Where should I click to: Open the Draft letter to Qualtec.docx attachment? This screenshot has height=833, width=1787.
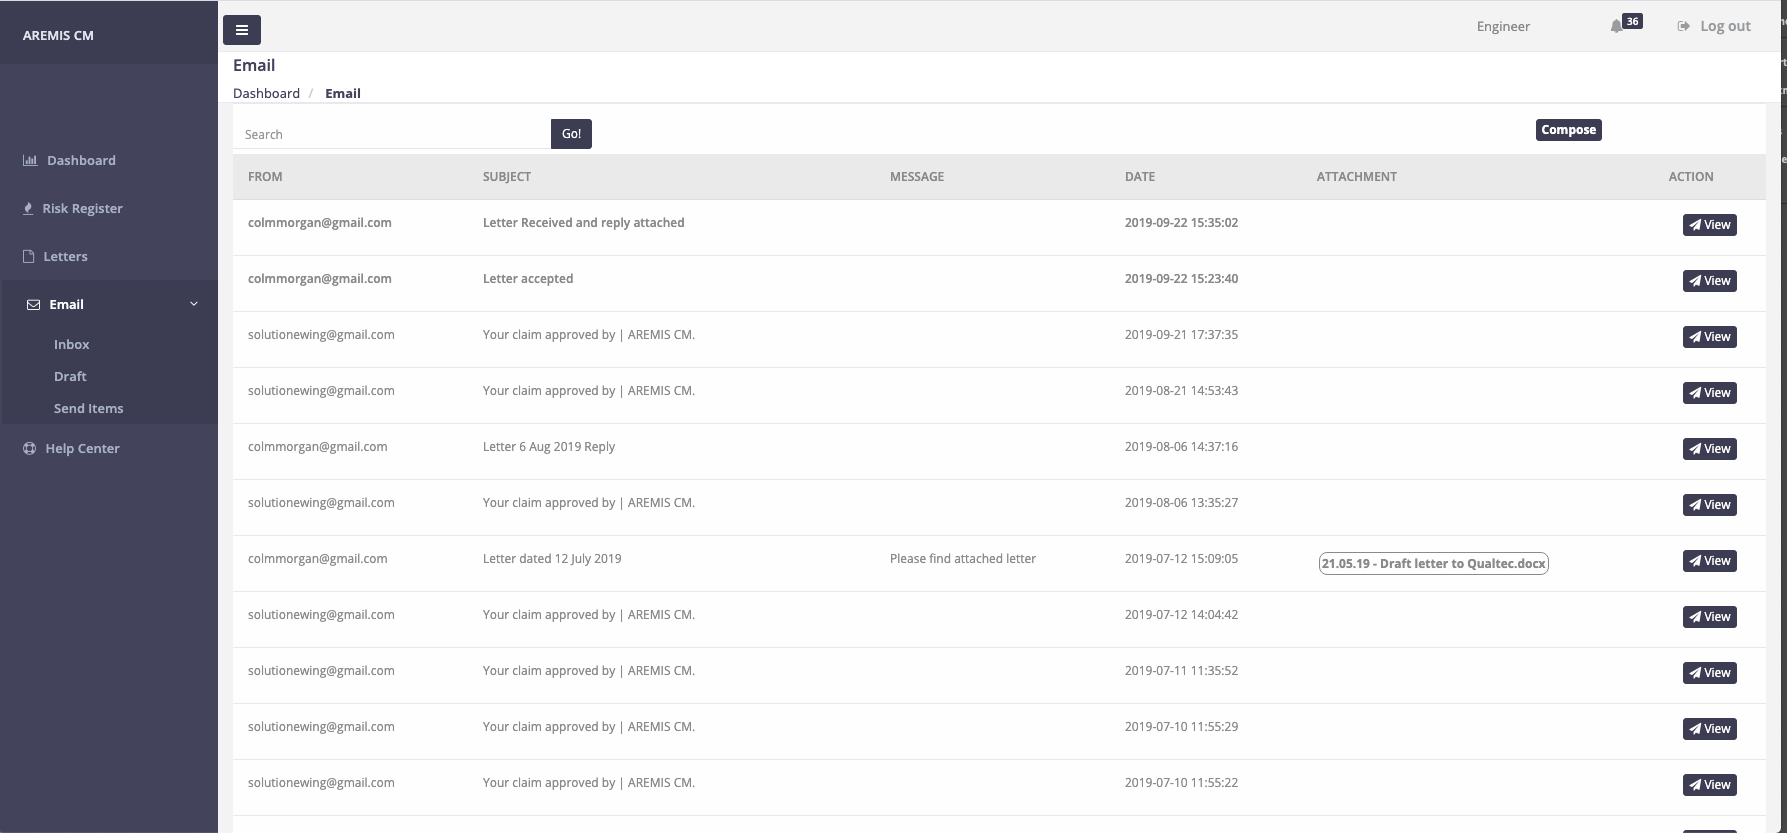[1433, 563]
